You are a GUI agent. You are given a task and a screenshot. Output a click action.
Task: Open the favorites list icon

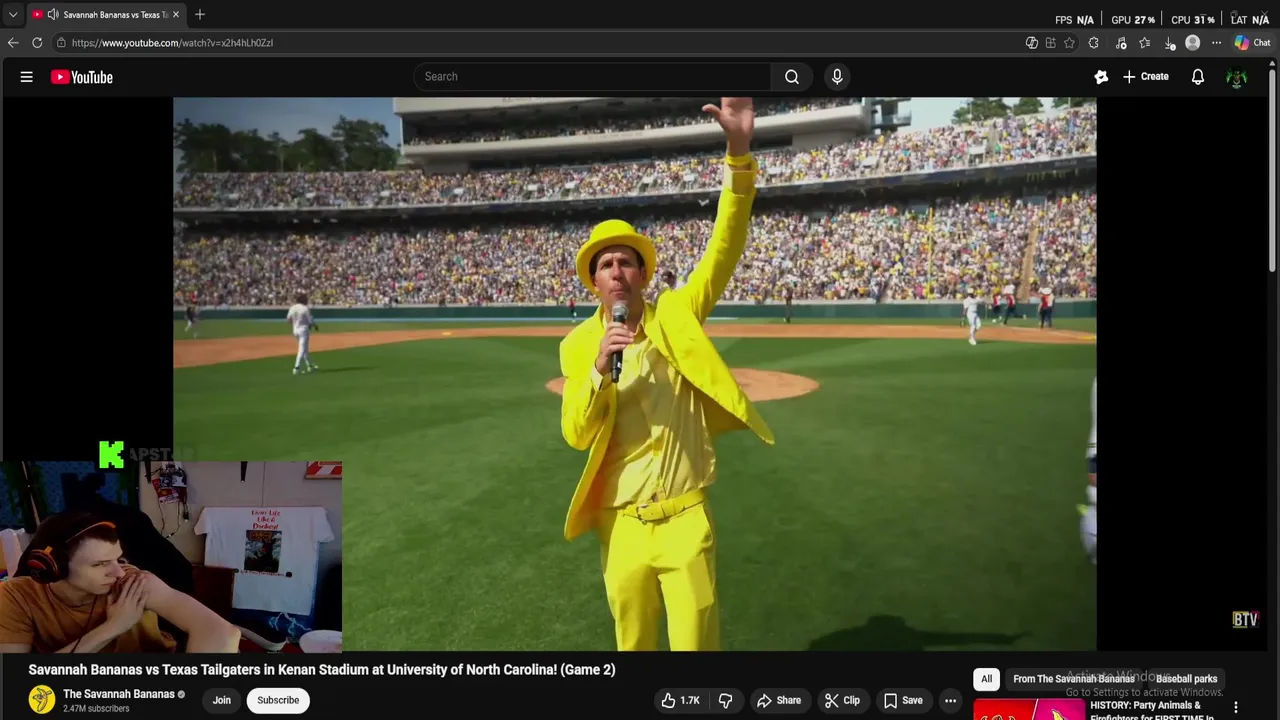1145,43
